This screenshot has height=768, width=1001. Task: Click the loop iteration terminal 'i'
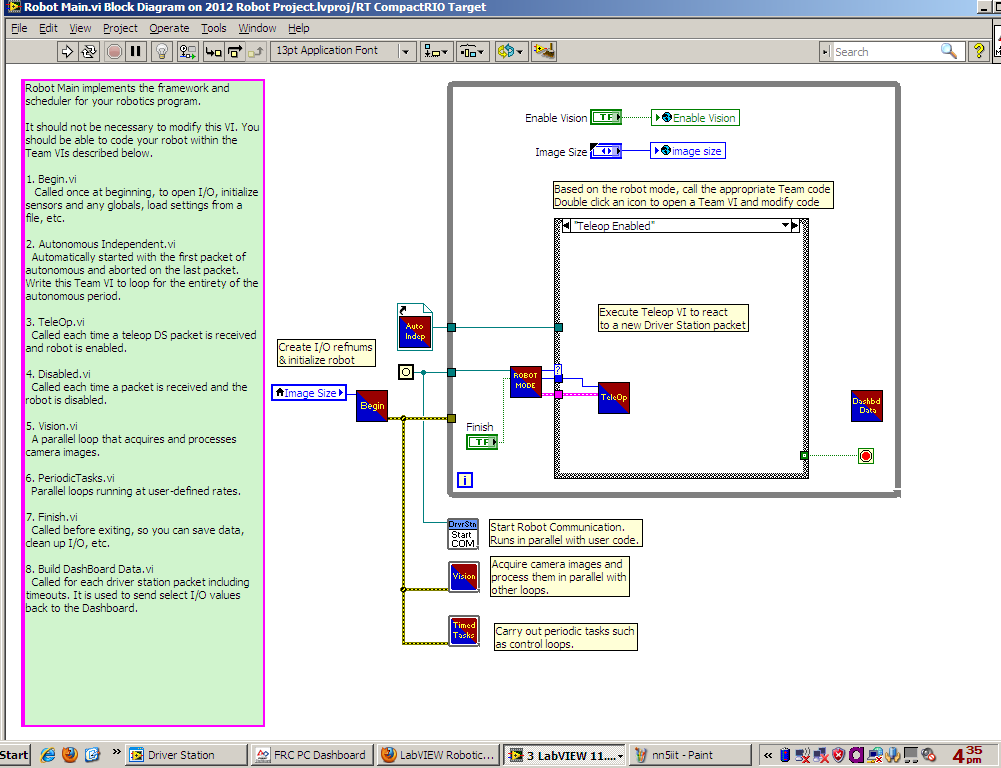click(x=465, y=480)
